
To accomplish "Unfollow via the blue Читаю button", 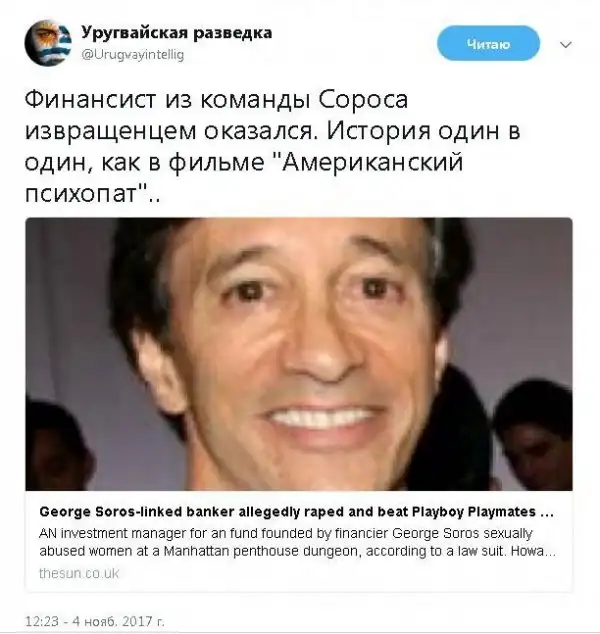I will (x=488, y=43).
